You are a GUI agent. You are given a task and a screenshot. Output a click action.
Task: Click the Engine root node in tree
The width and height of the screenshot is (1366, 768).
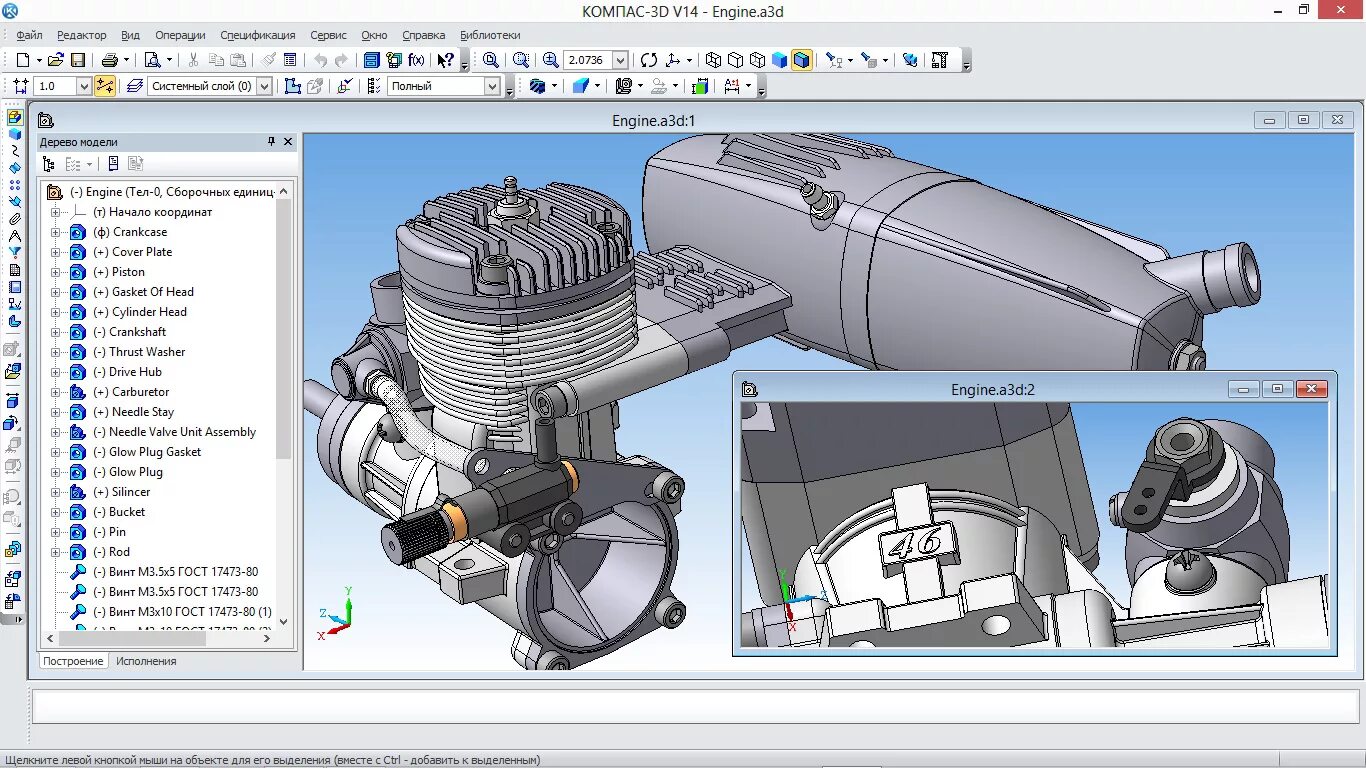pyautogui.click(x=160, y=192)
